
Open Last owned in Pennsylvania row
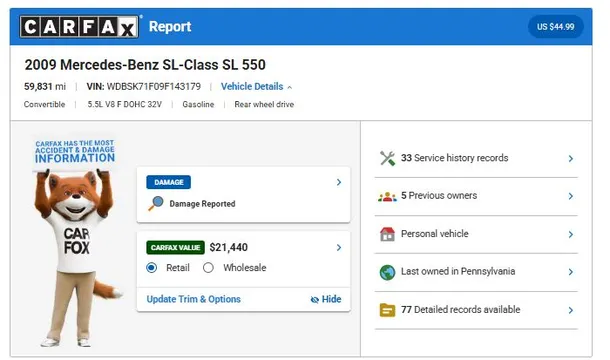click(x=476, y=272)
